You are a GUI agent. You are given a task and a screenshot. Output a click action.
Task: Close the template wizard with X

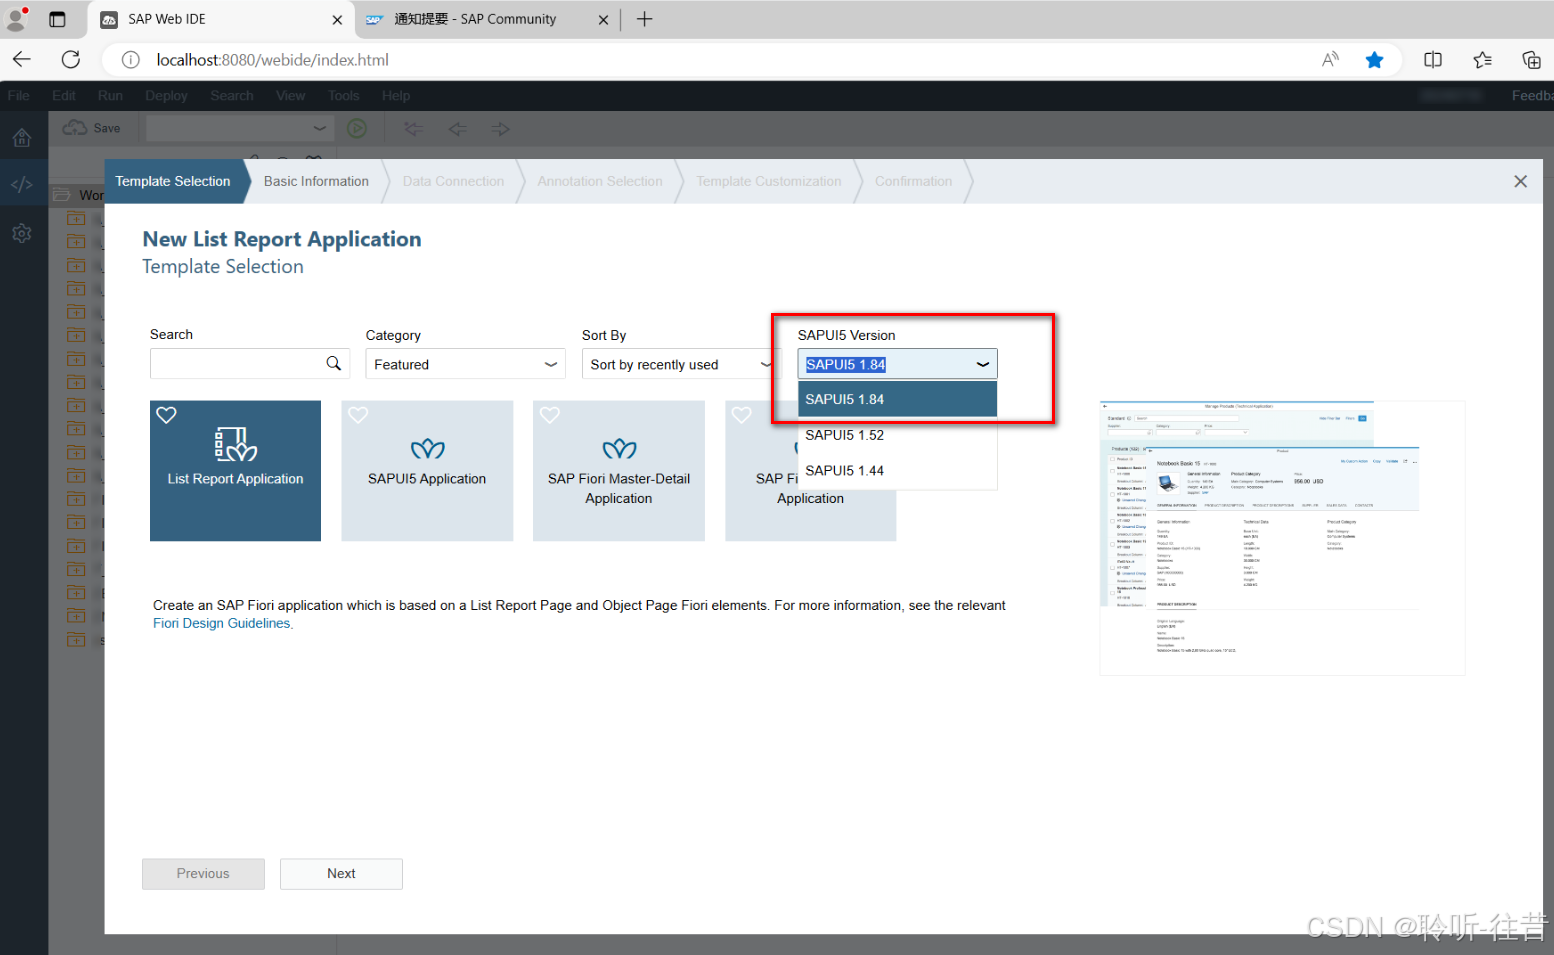(1520, 181)
